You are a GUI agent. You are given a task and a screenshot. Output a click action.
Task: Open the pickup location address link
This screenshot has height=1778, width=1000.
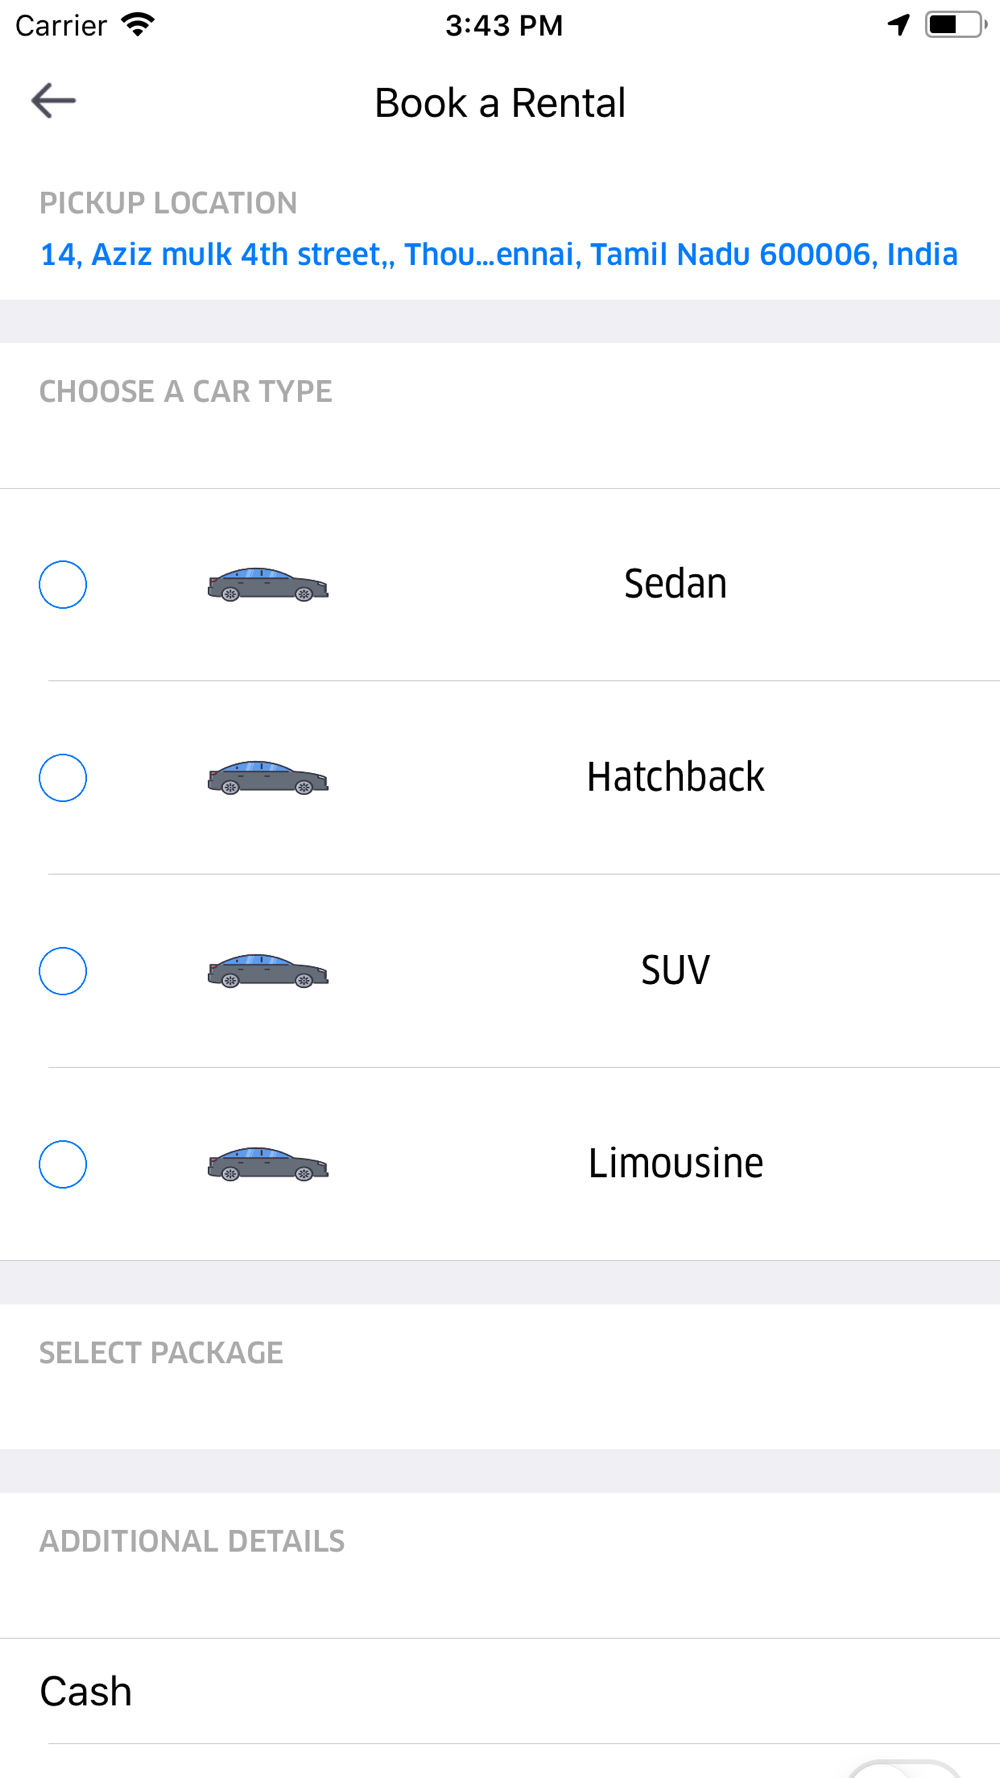coord(498,255)
